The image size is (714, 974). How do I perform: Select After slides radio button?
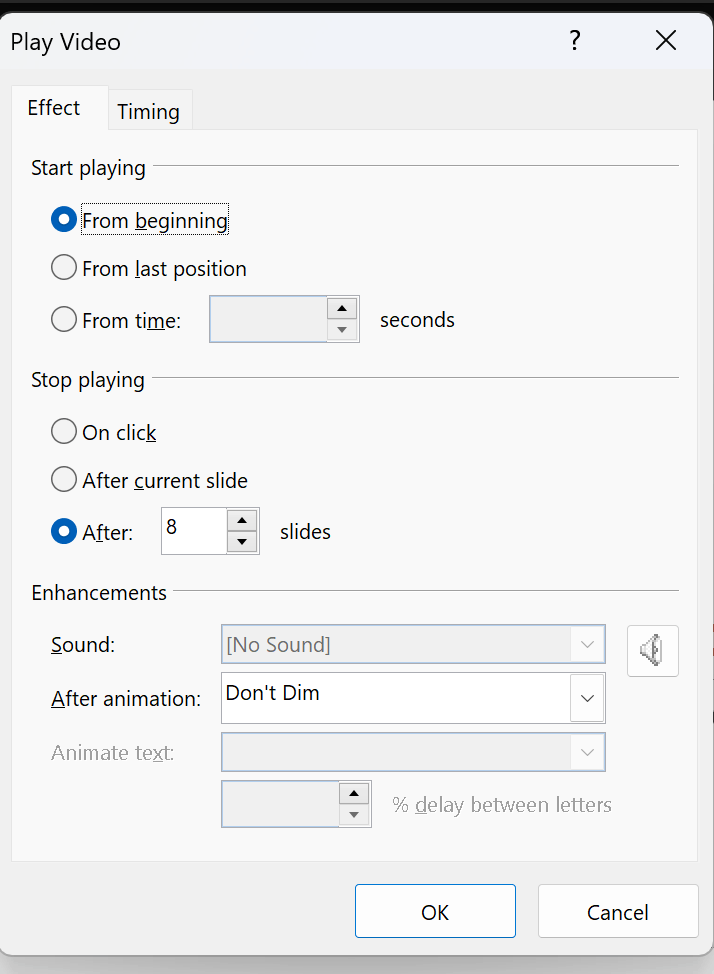coord(64,532)
